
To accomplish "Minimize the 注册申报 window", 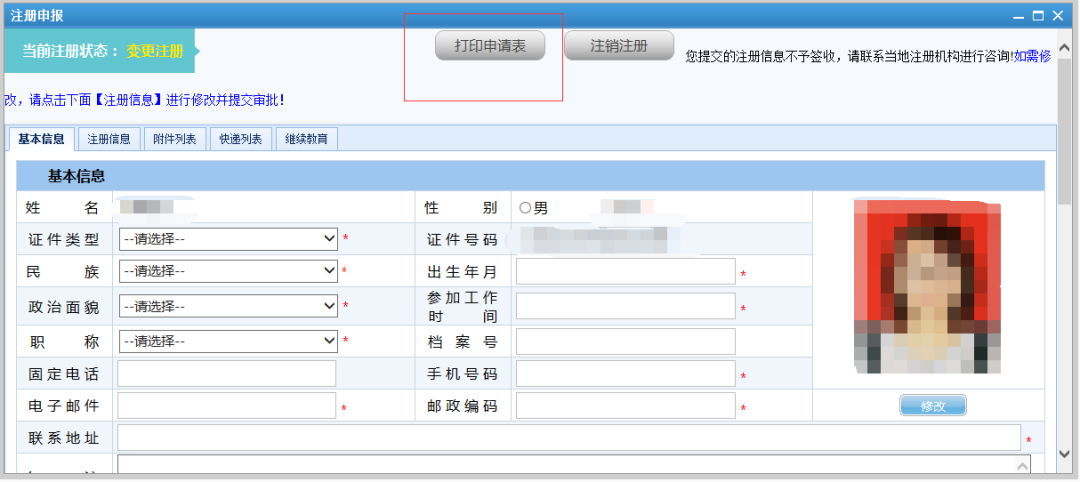I will [x=1017, y=16].
